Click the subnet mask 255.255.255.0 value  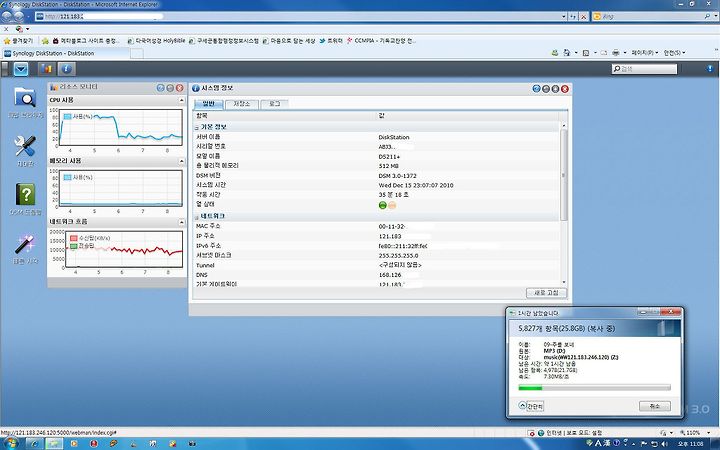[x=398, y=256]
